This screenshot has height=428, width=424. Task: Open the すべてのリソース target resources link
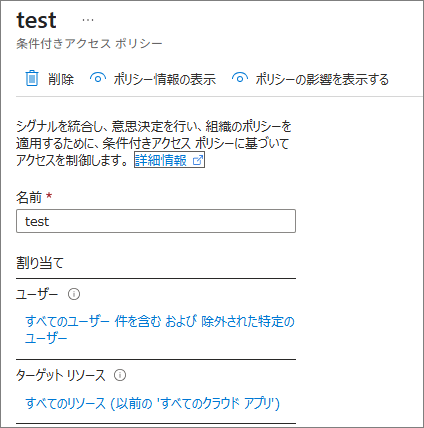click(153, 403)
